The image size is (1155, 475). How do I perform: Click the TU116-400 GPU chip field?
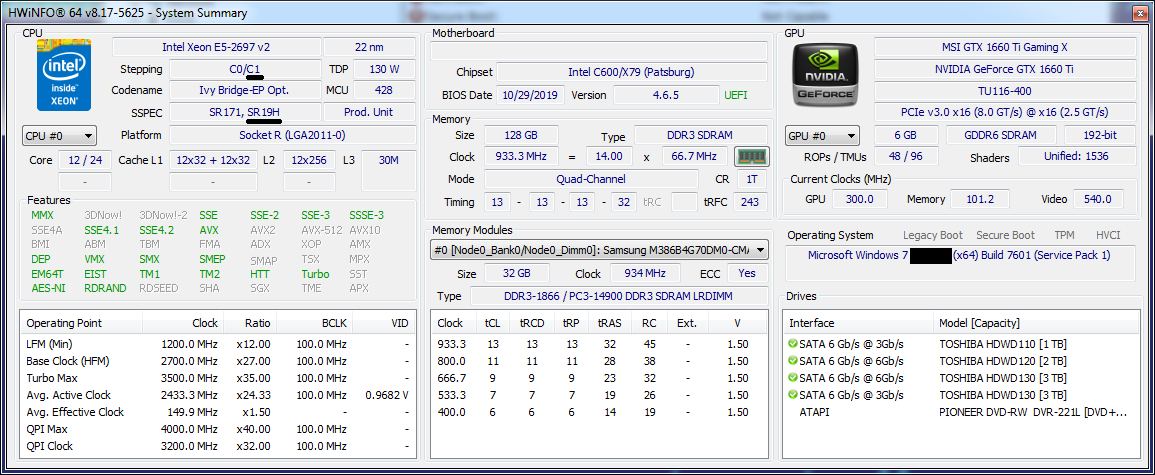(1005, 91)
